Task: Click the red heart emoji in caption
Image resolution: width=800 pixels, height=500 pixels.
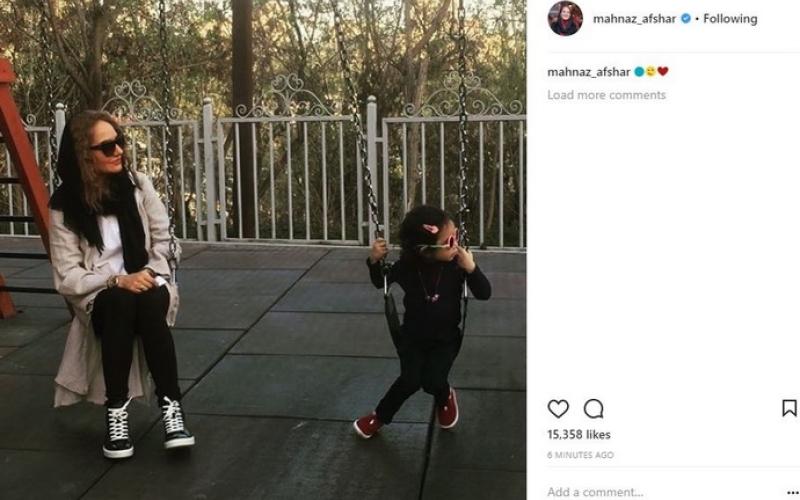Action: click(x=663, y=72)
